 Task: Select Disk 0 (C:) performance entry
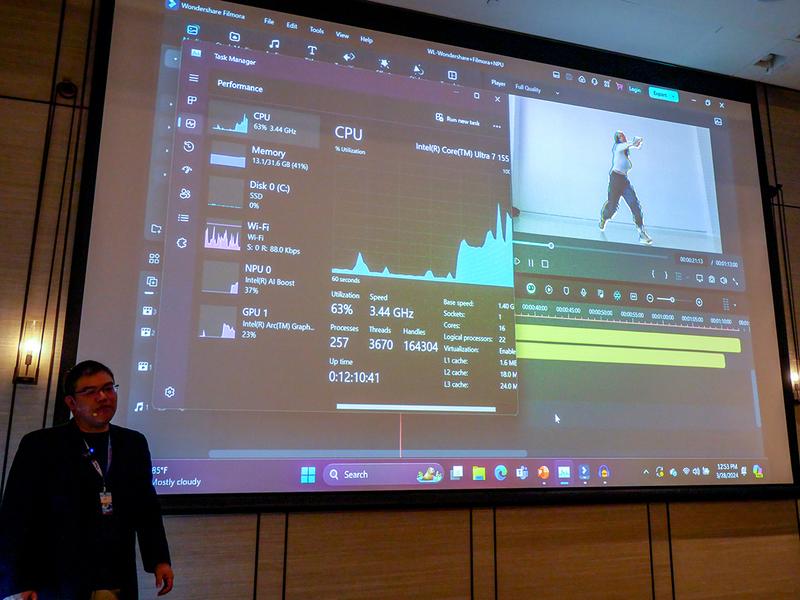pyautogui.click(x=259, y=194)
